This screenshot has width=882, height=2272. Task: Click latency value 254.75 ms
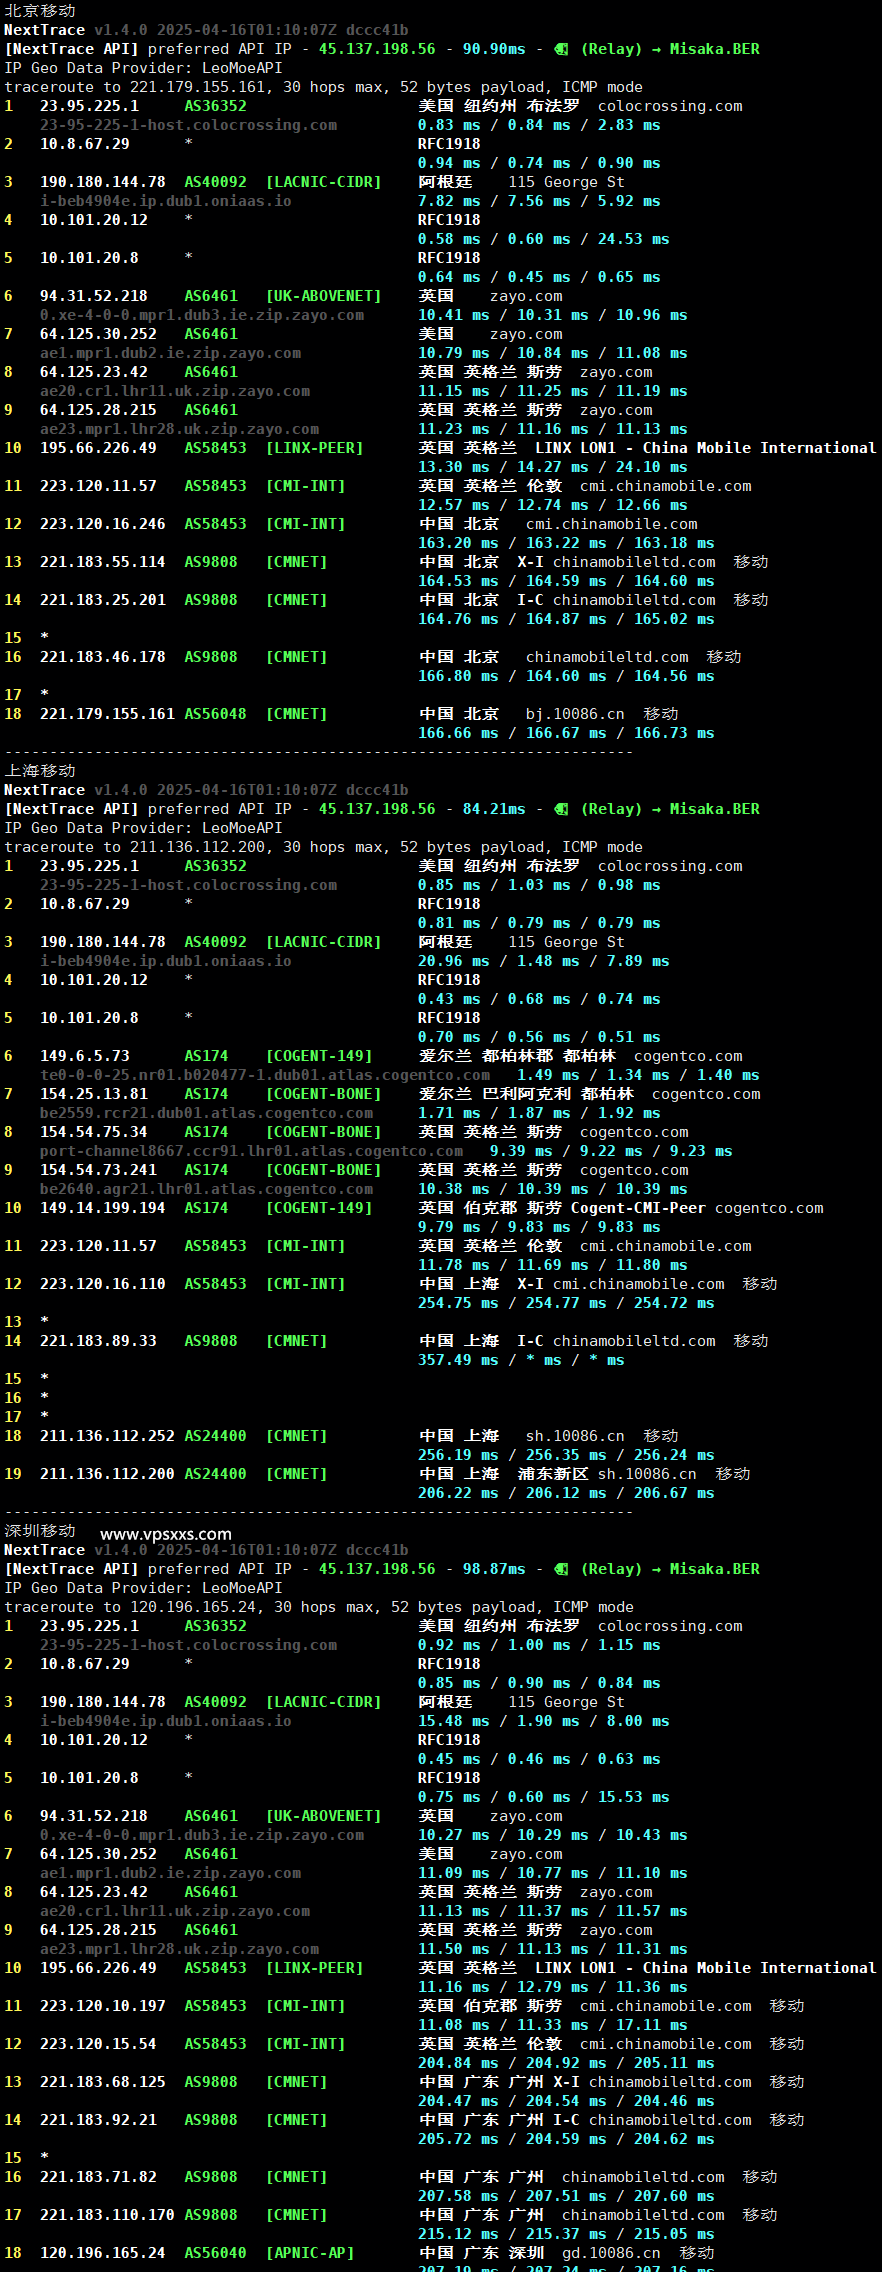(458, 1303)
